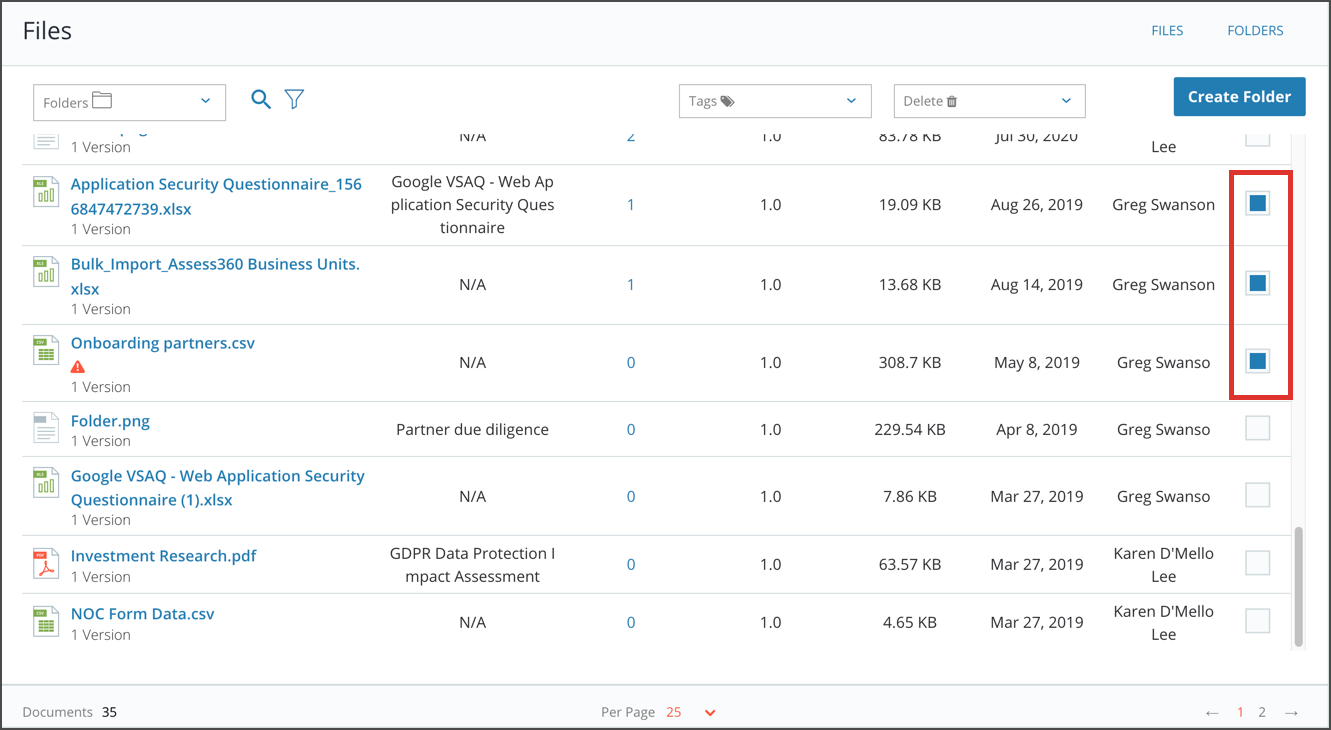The image size is (1331, 730).
Task: Click the search magnifier icon
Action: [261, 99]
